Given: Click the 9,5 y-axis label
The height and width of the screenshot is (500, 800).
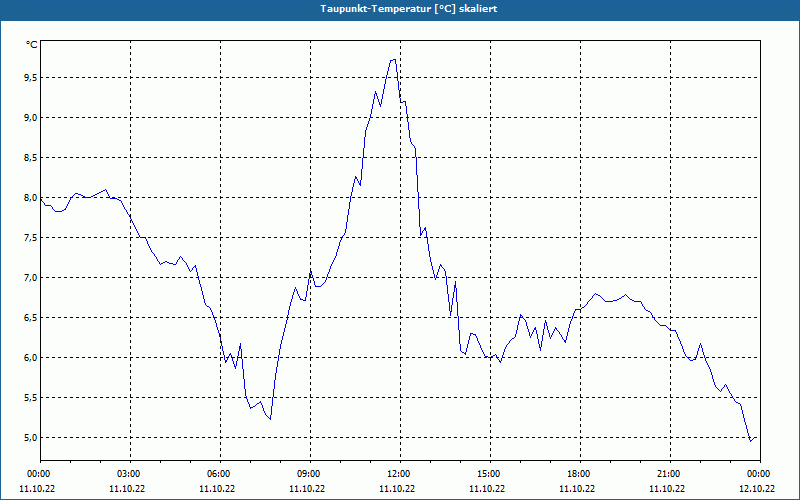Looking at the screenshot, I should (x=31, y=78).
